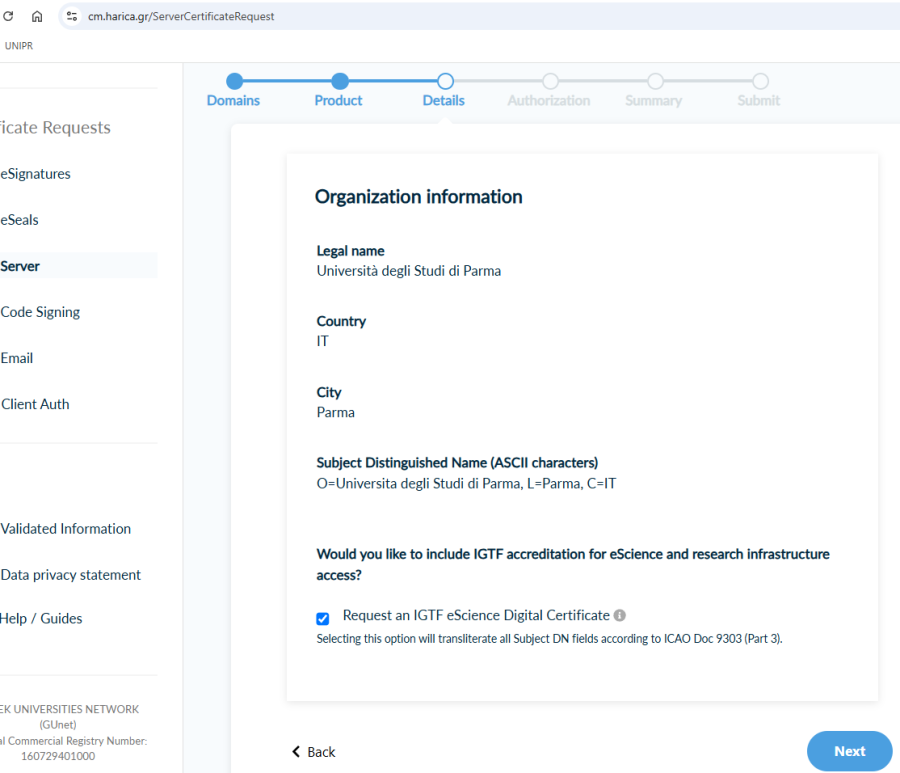
Task: Open eSignatures in the sidebar
Action: (35, 174)
